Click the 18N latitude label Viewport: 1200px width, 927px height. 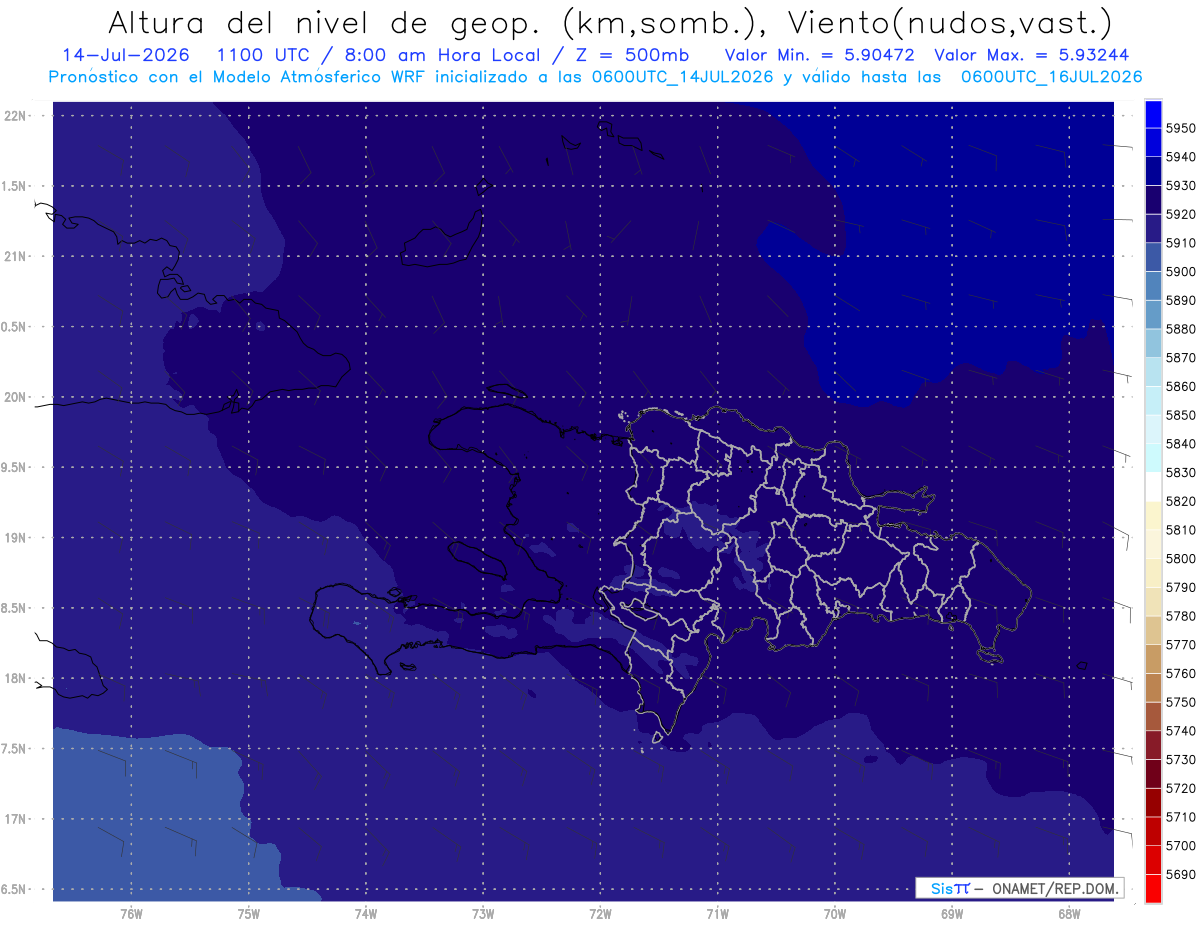[x=15, y=678]
